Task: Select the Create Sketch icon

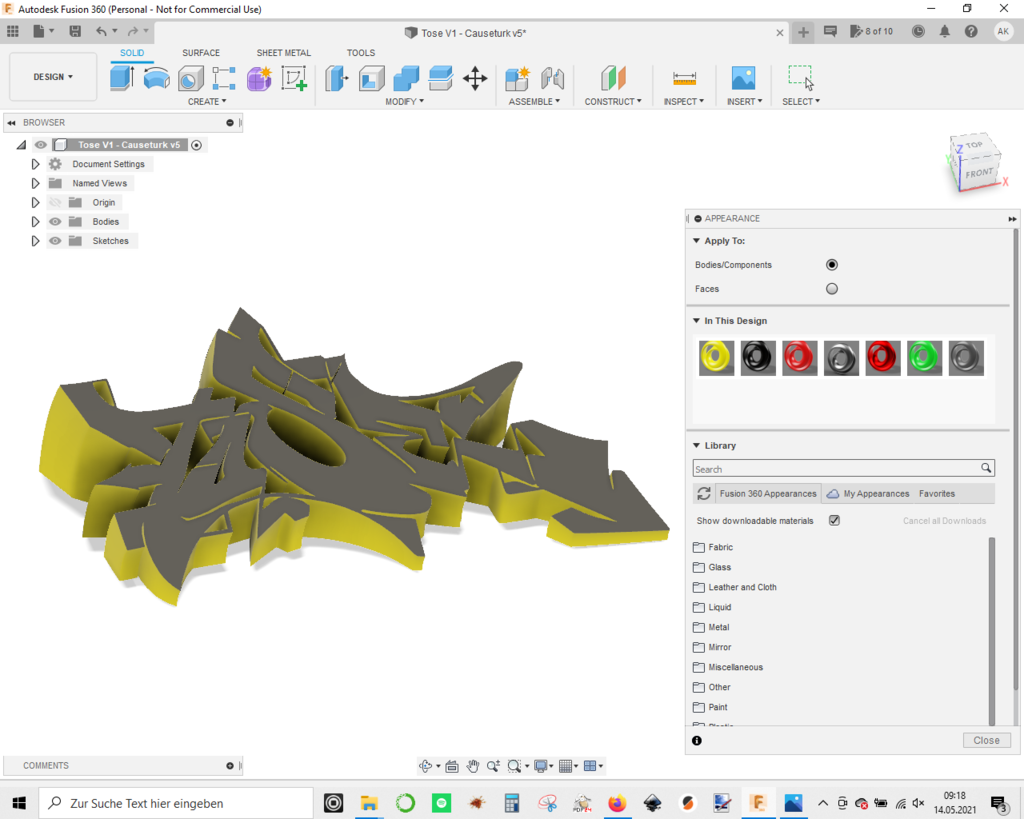Action: click(293, 78)
